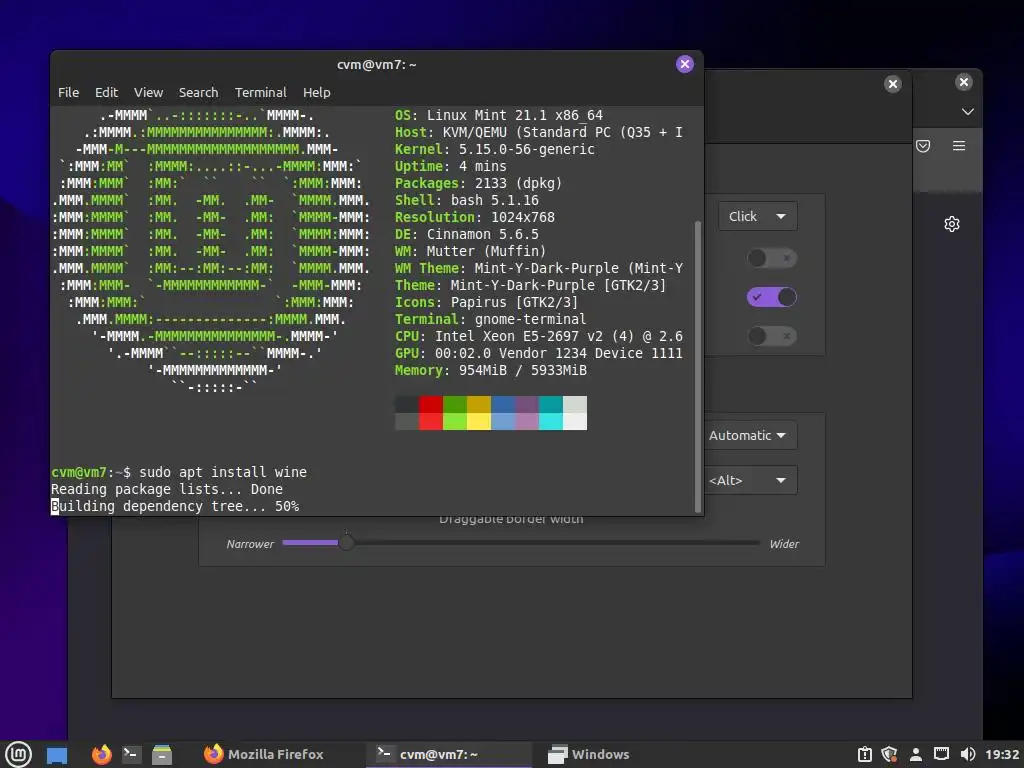The width and height of the screenshot is (1024, 768).
Task: Click the 'OS: Linux Mint 21.1 x86_64' line
Action: click(498, 116)
